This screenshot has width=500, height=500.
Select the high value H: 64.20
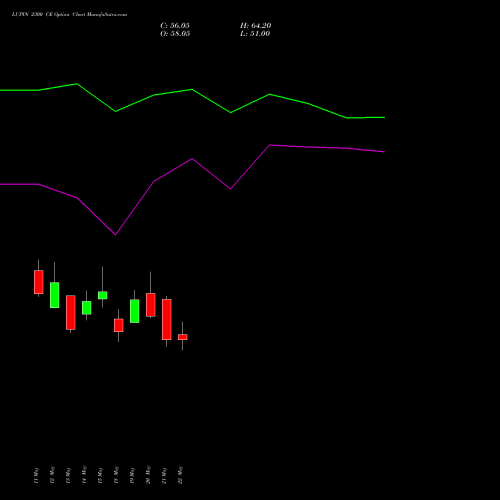coord(256,26)
